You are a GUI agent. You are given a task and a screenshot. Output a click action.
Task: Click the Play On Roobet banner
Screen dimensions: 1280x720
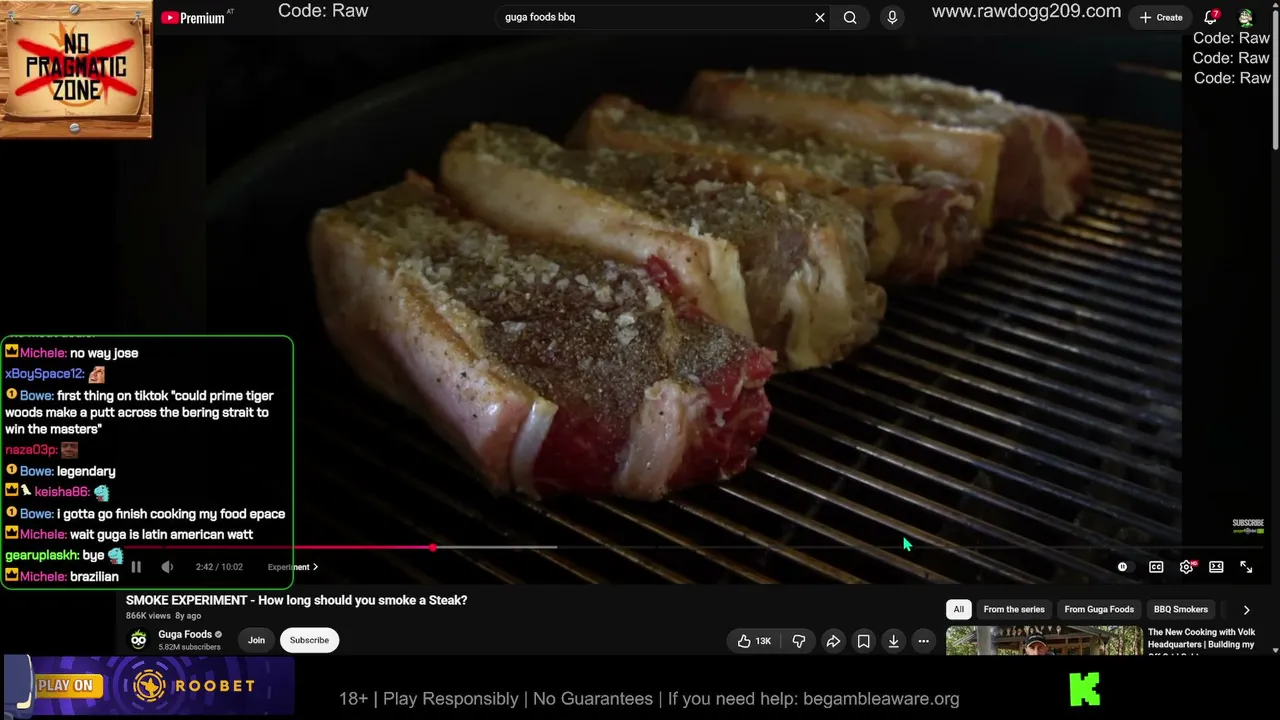148,686
